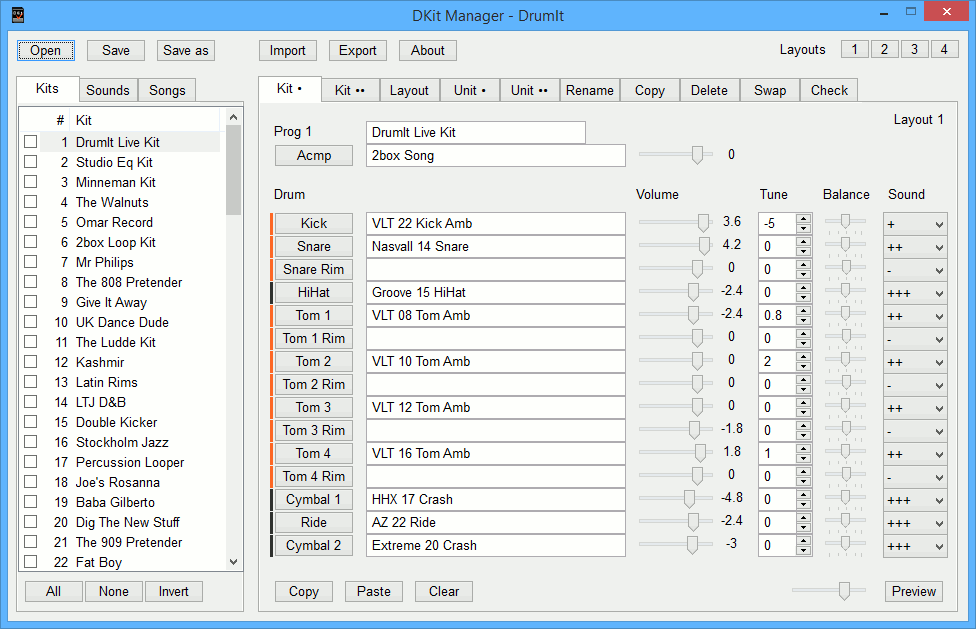This screenshot has height=629, width=976.
Task: Click the Save as button
Action: tap(185, 50)
